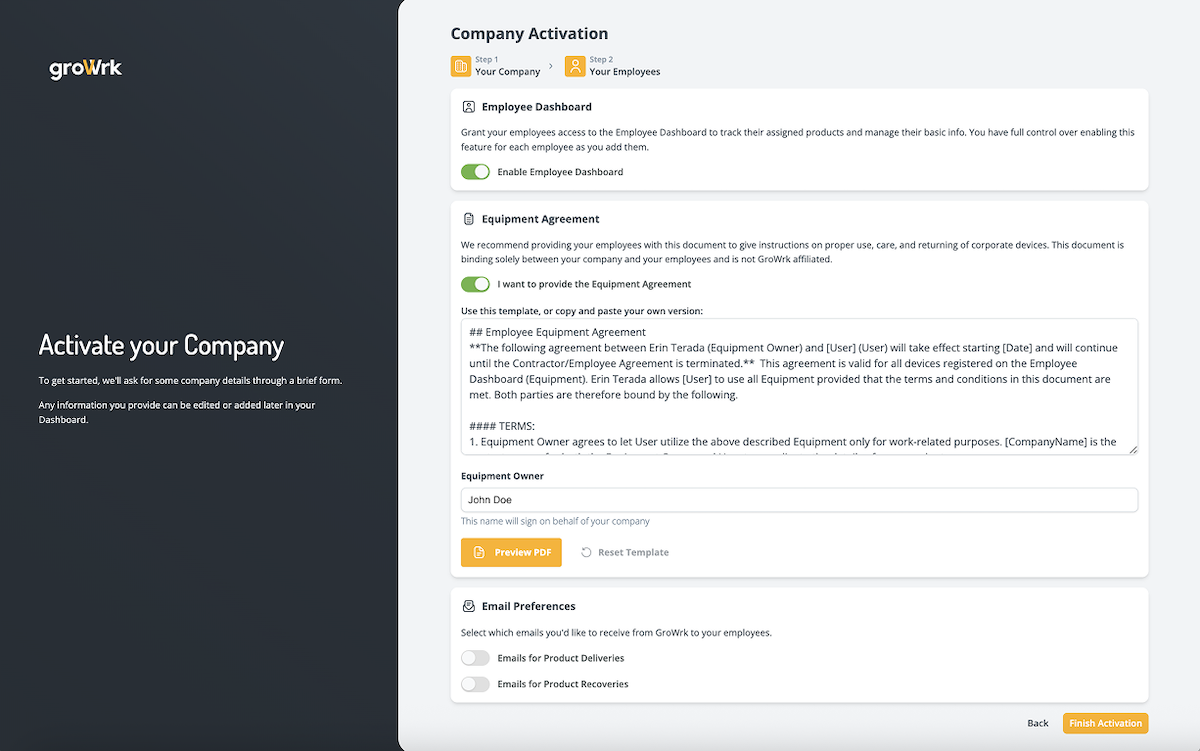The image size is (1200, 751).
Task: Enable Emails for Product Deliveries
Action: pyautogui.click(x=475, y=658)
